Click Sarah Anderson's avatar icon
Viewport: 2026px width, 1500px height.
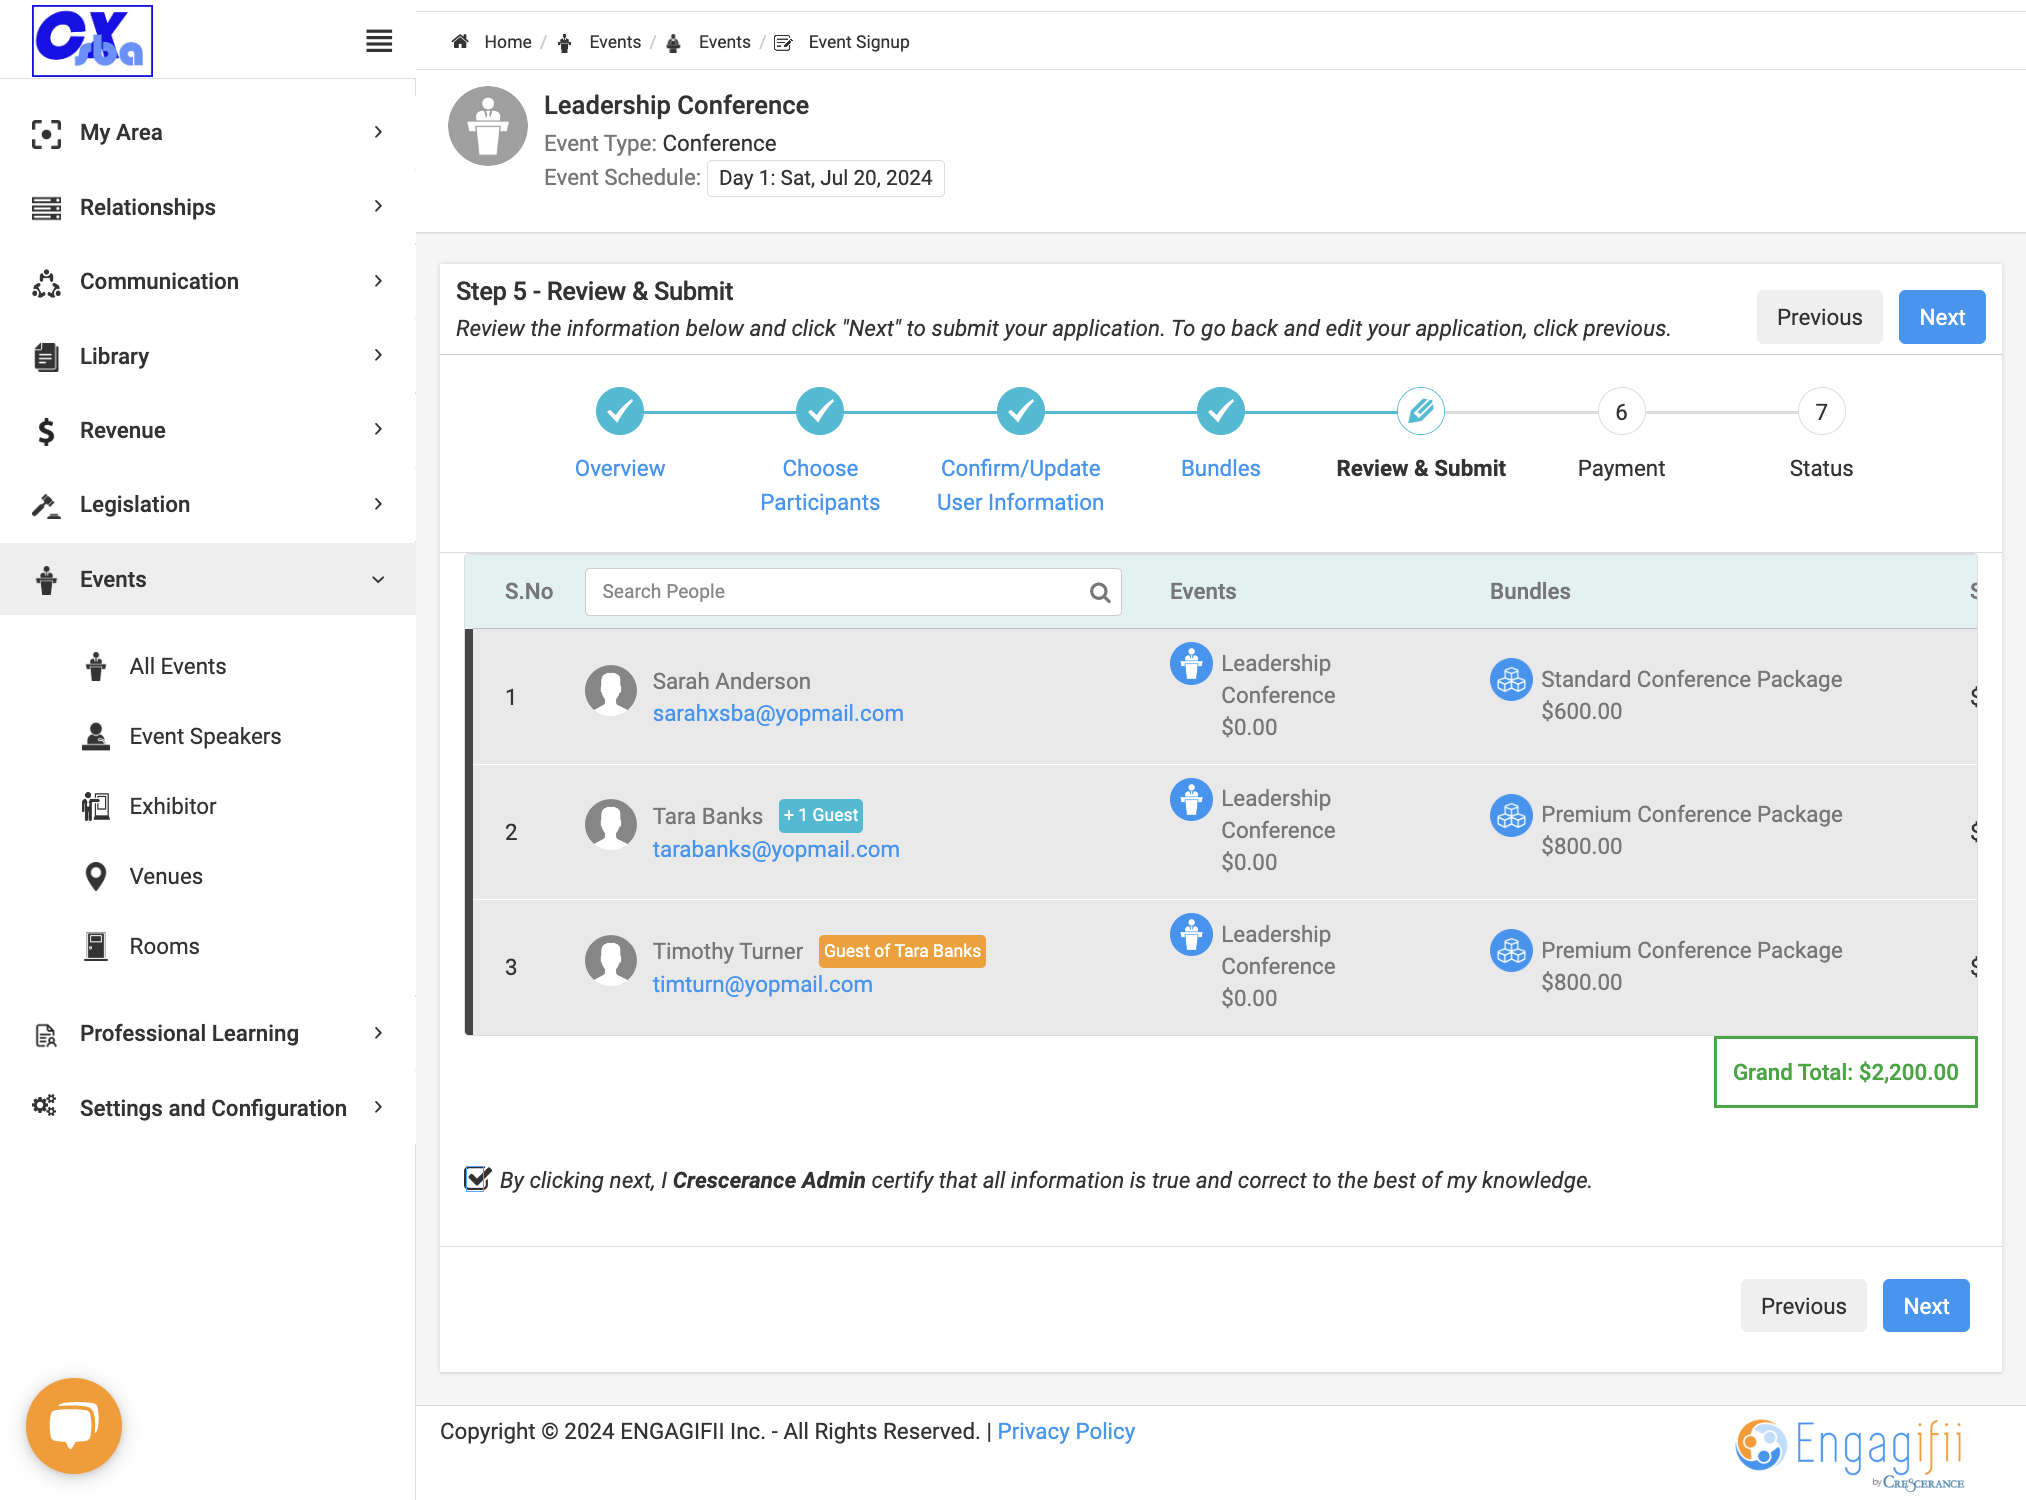coord(610,691)
